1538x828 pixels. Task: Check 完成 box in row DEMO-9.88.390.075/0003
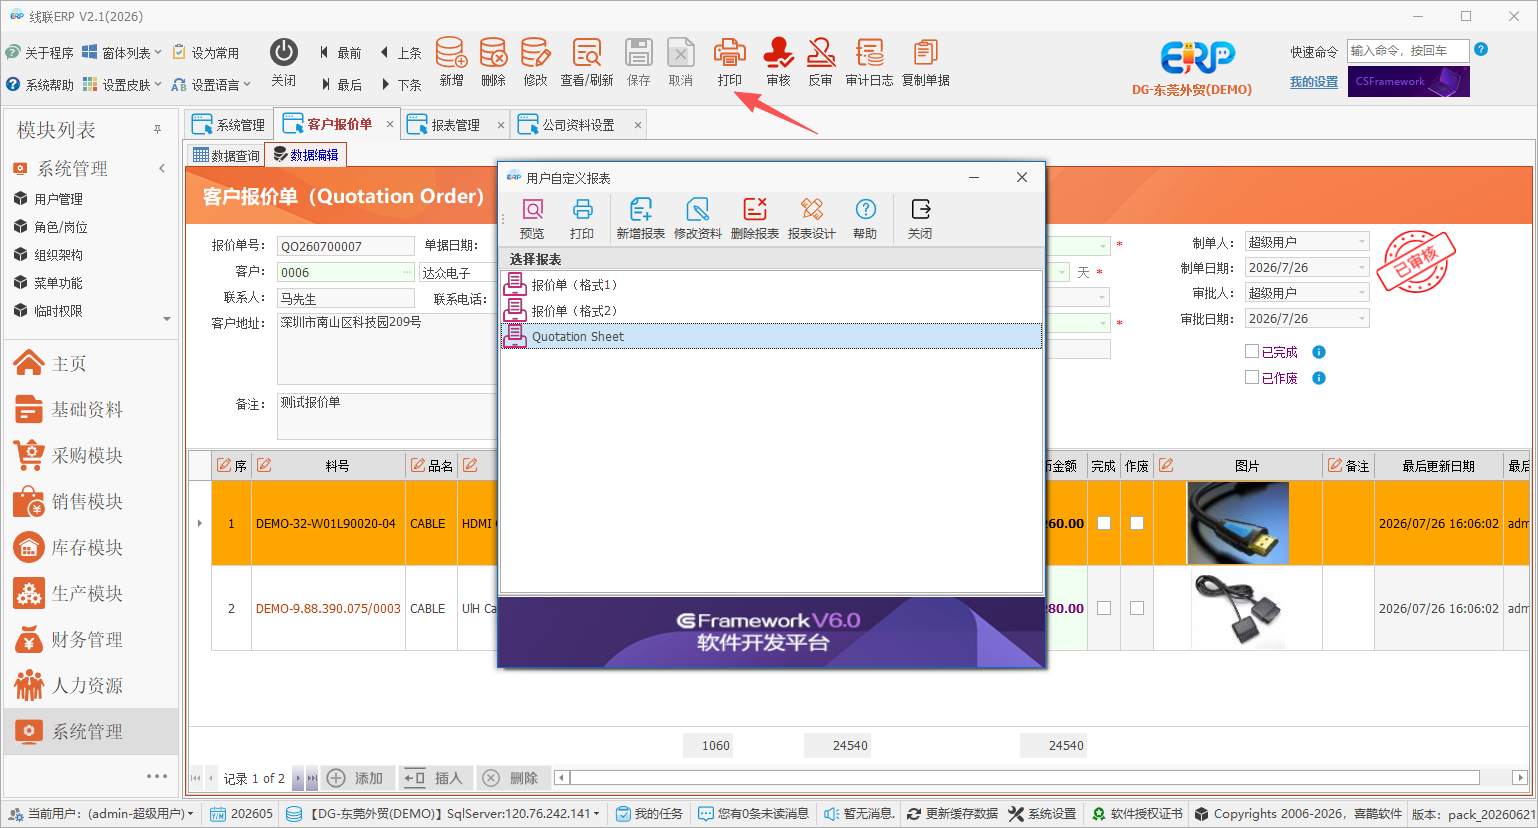1104,608
